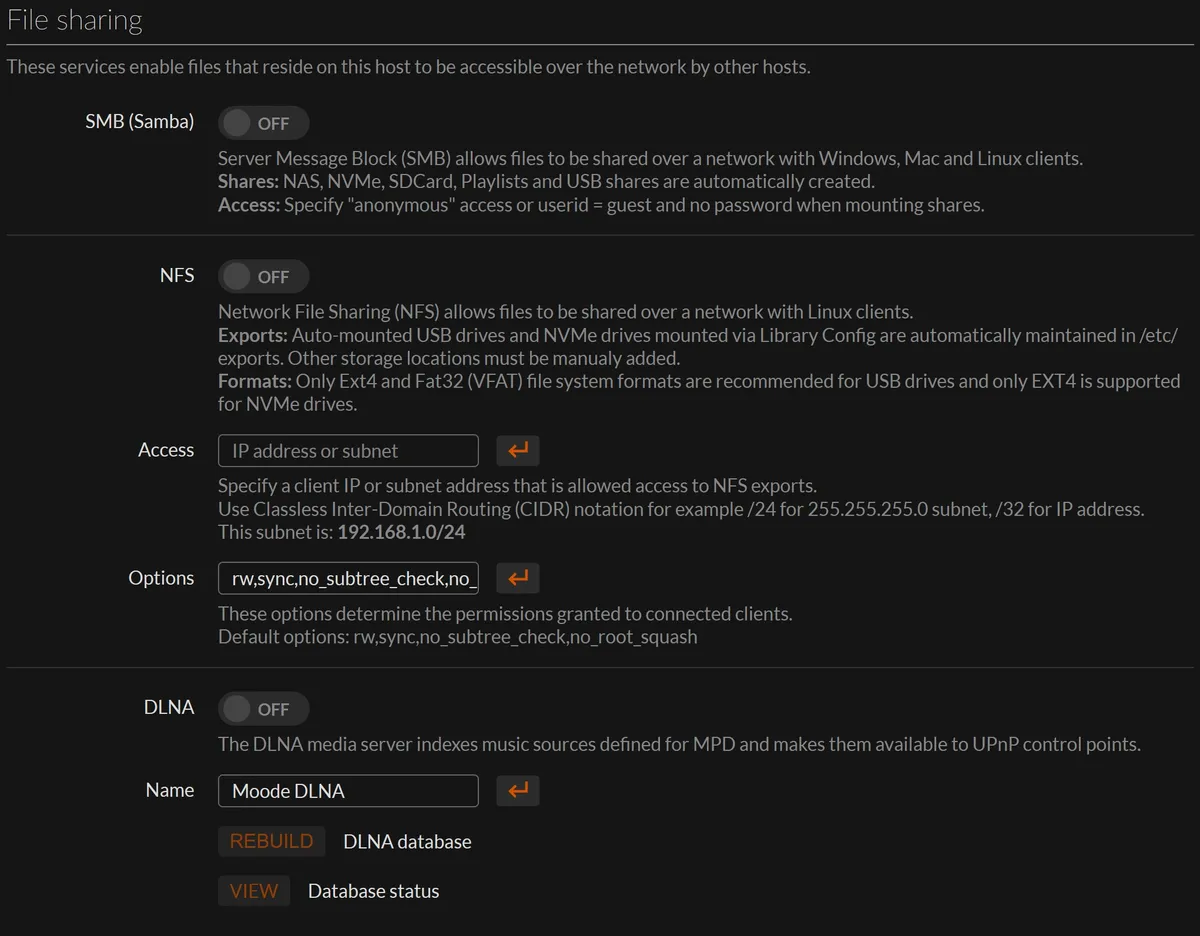Click the 'Exports:' description text

point(698,346)
